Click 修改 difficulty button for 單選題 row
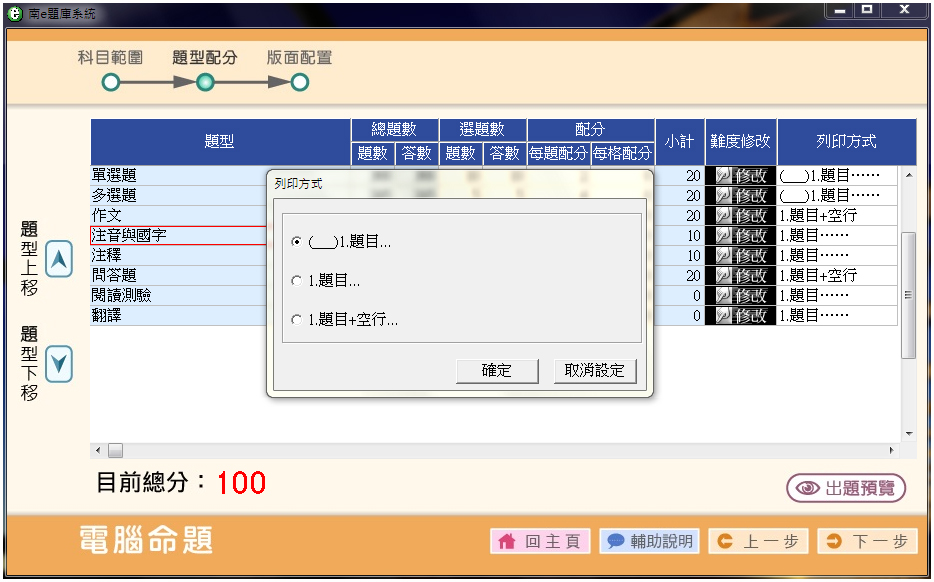Image resolution: width=934 pixels, height=582 pixels. pyautogui.click(x=740, y=176)
